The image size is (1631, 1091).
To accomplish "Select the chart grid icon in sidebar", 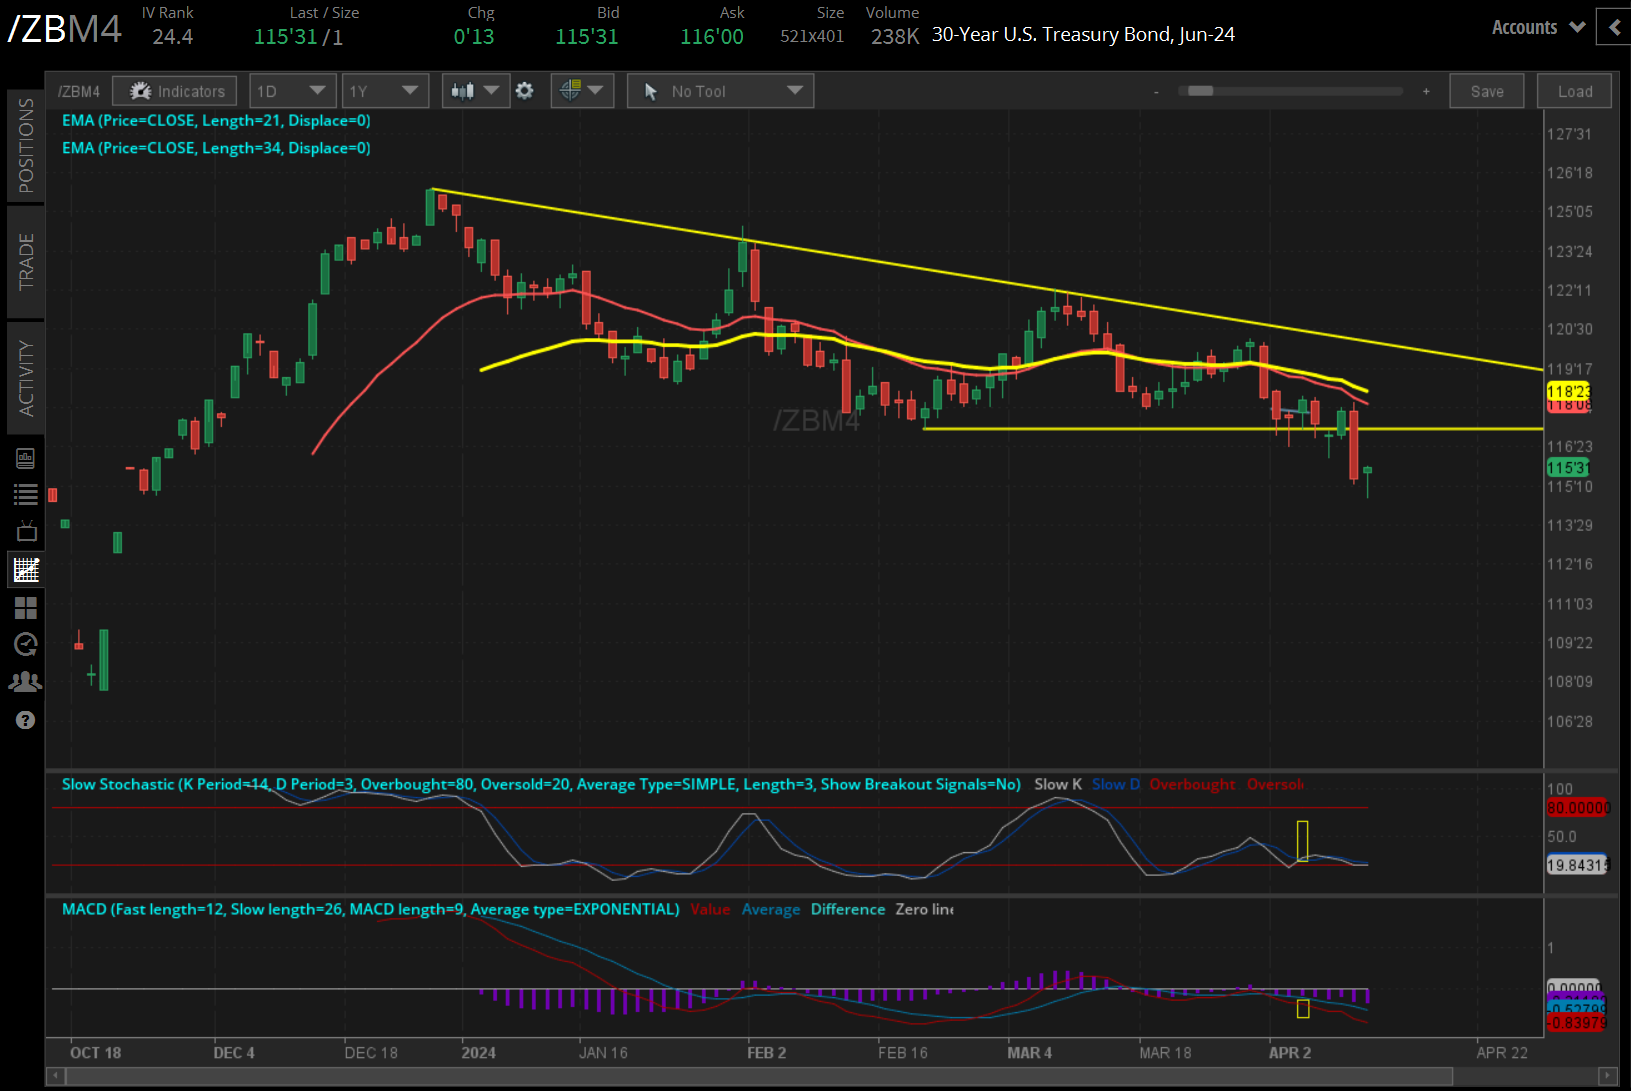I will (26, 570).
